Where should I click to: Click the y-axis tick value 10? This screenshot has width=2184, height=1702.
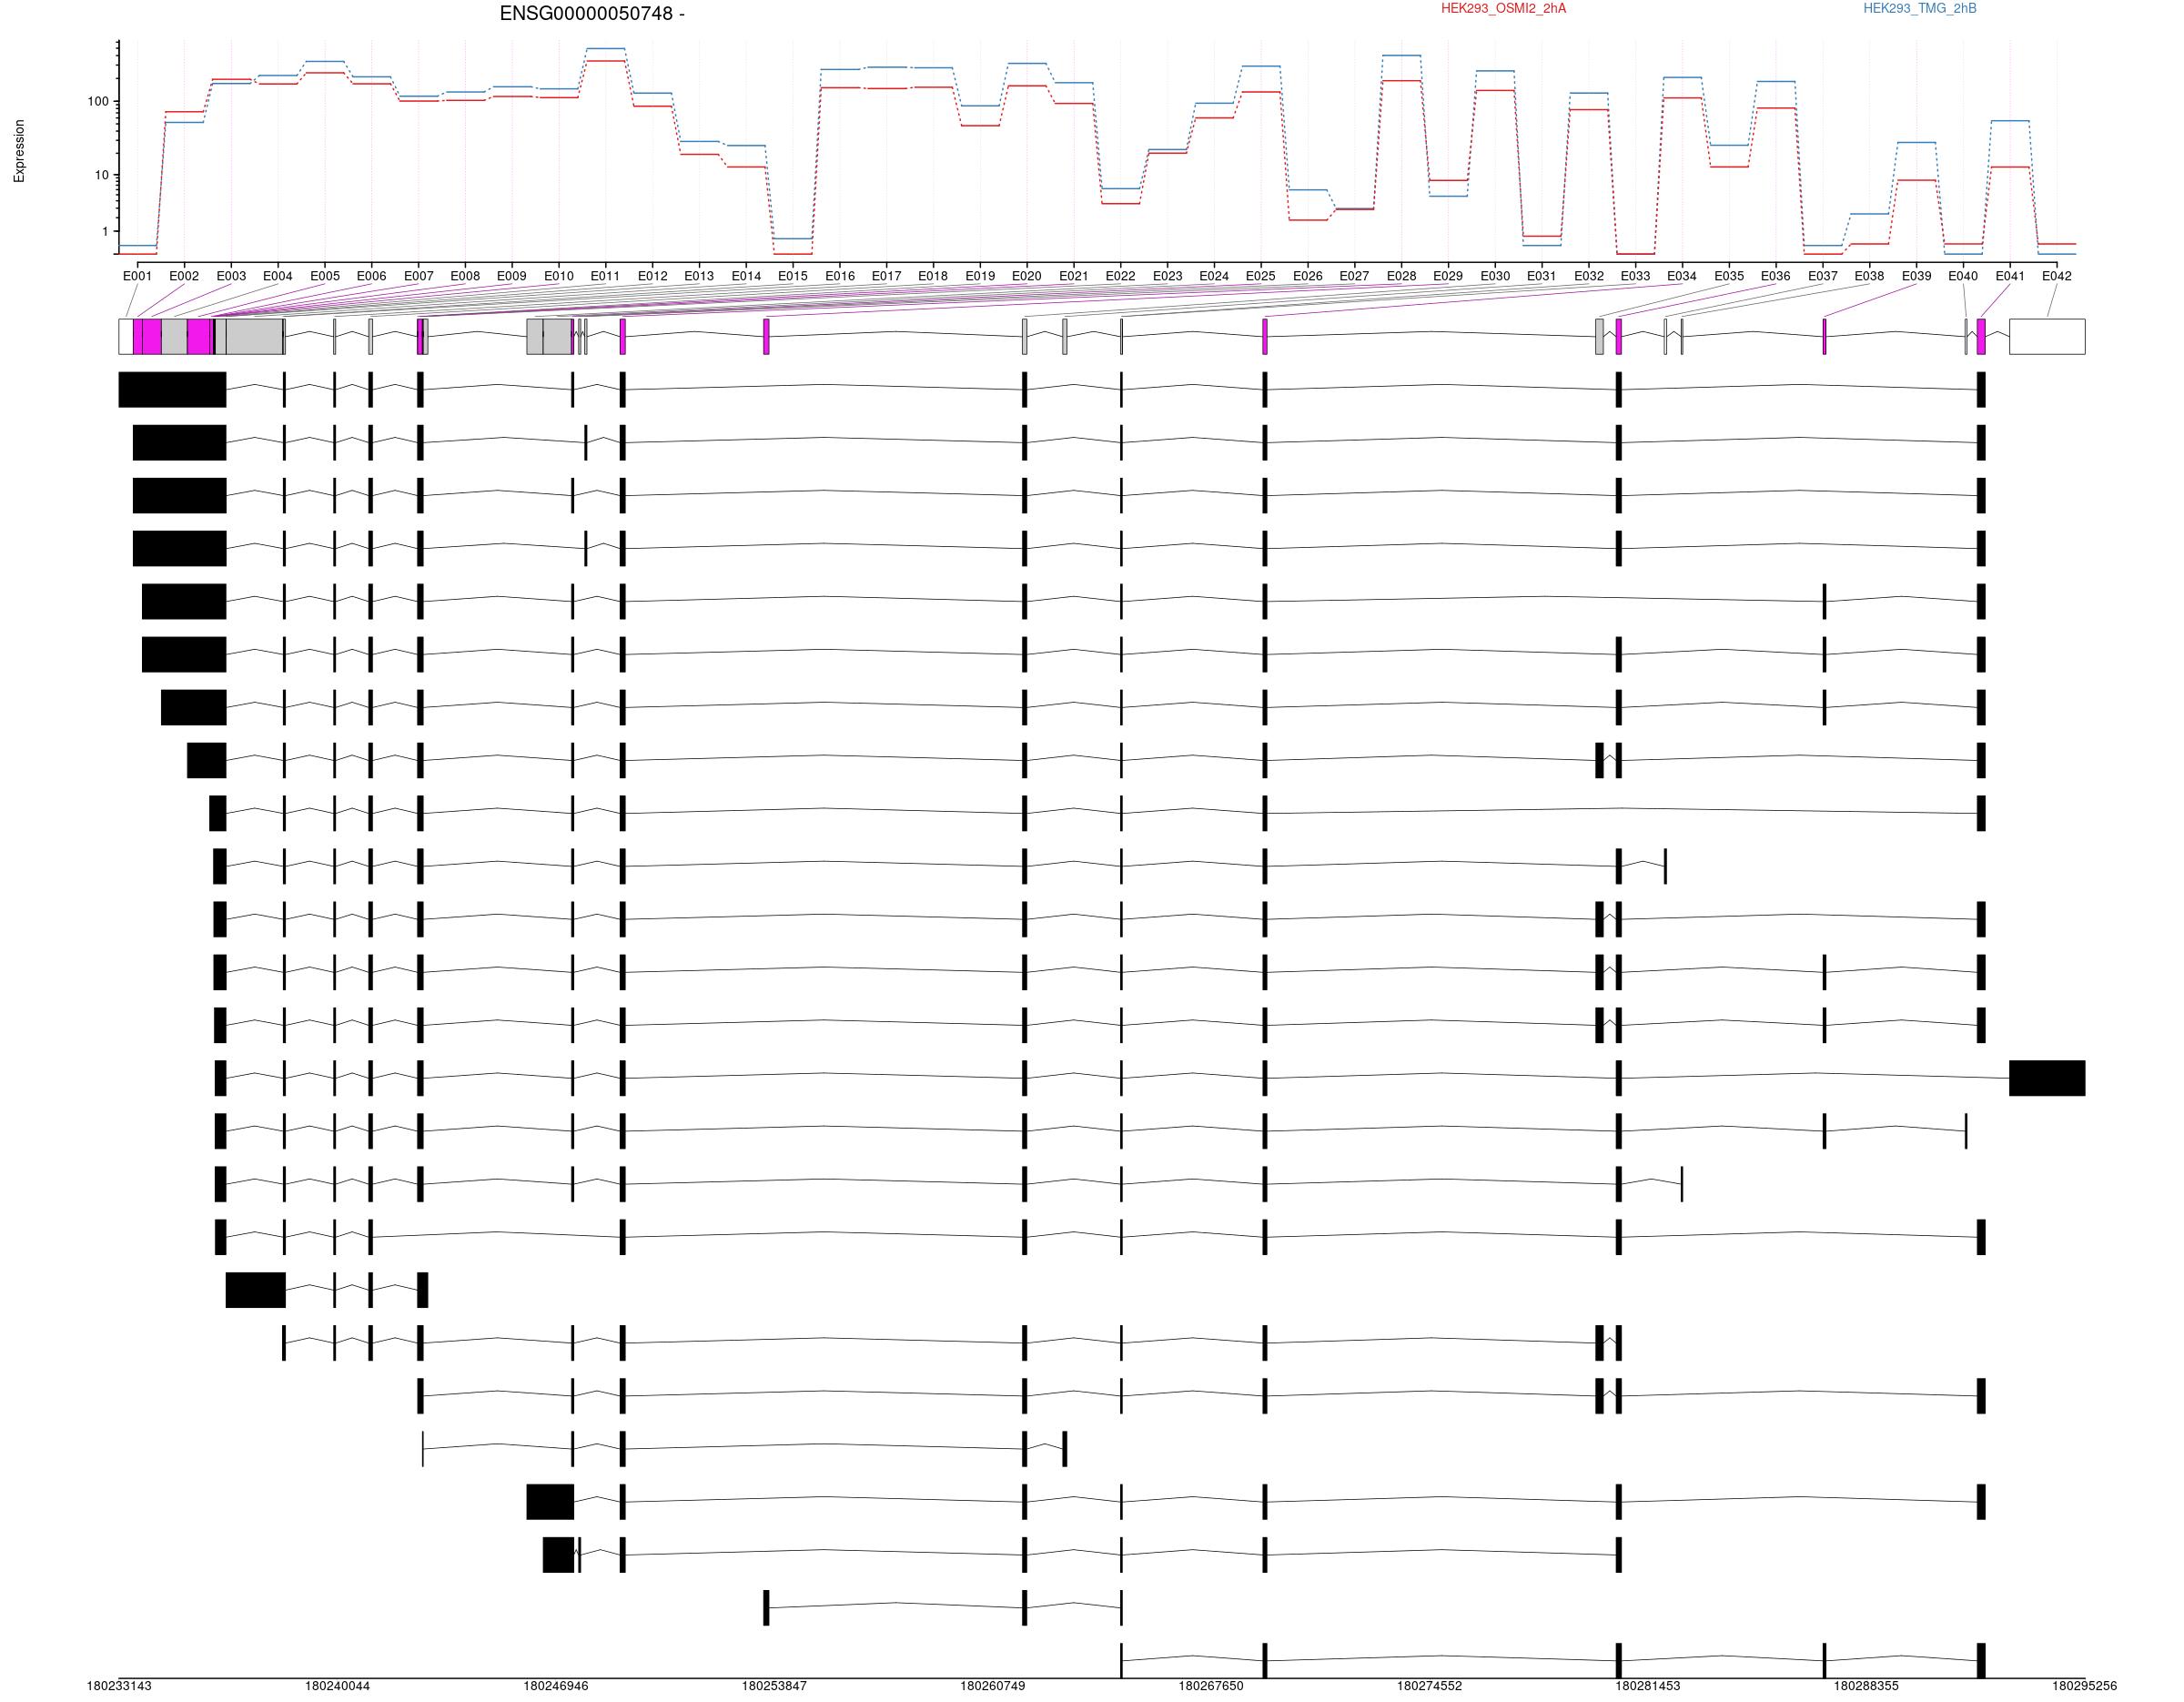tap(102, 175)
